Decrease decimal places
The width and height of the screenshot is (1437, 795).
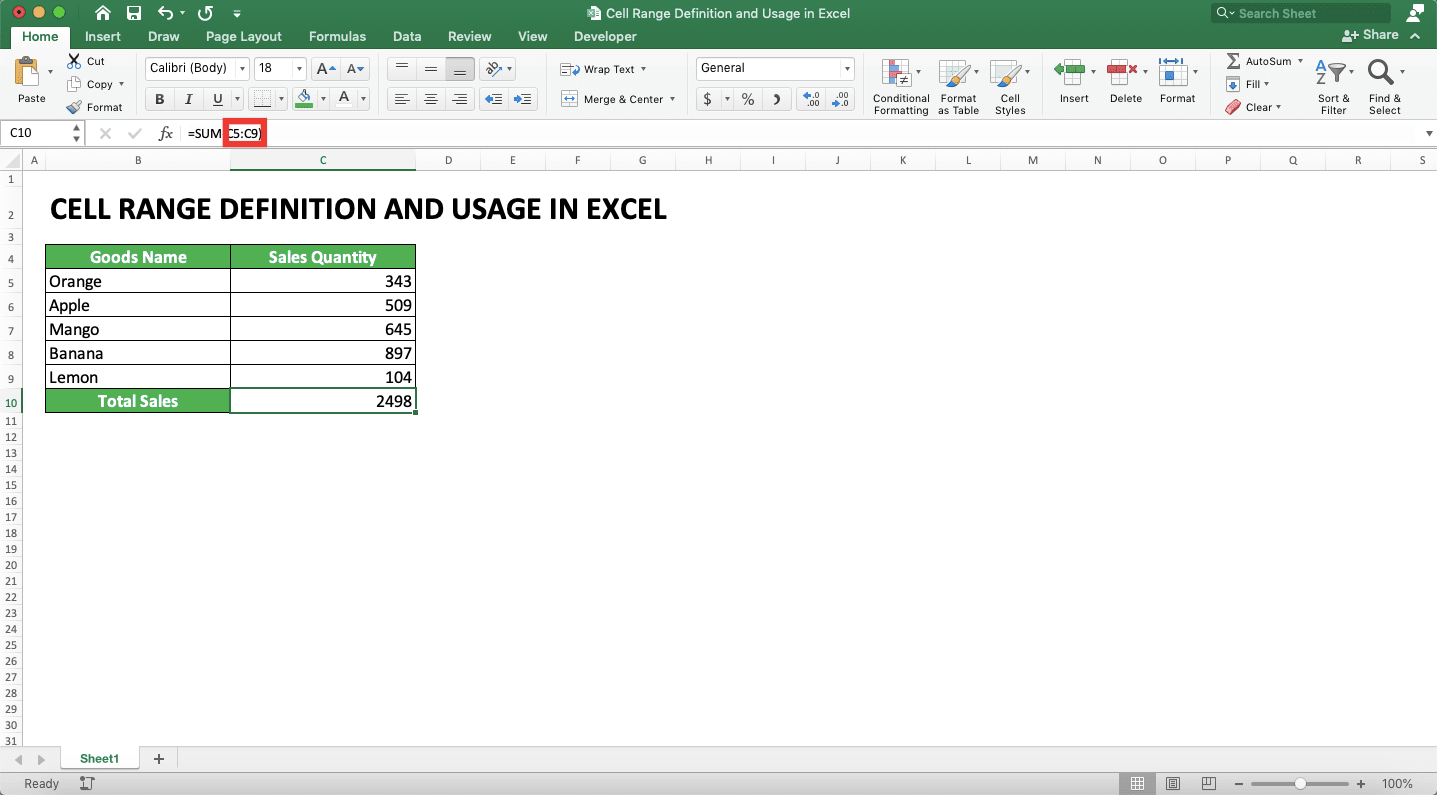842,99
